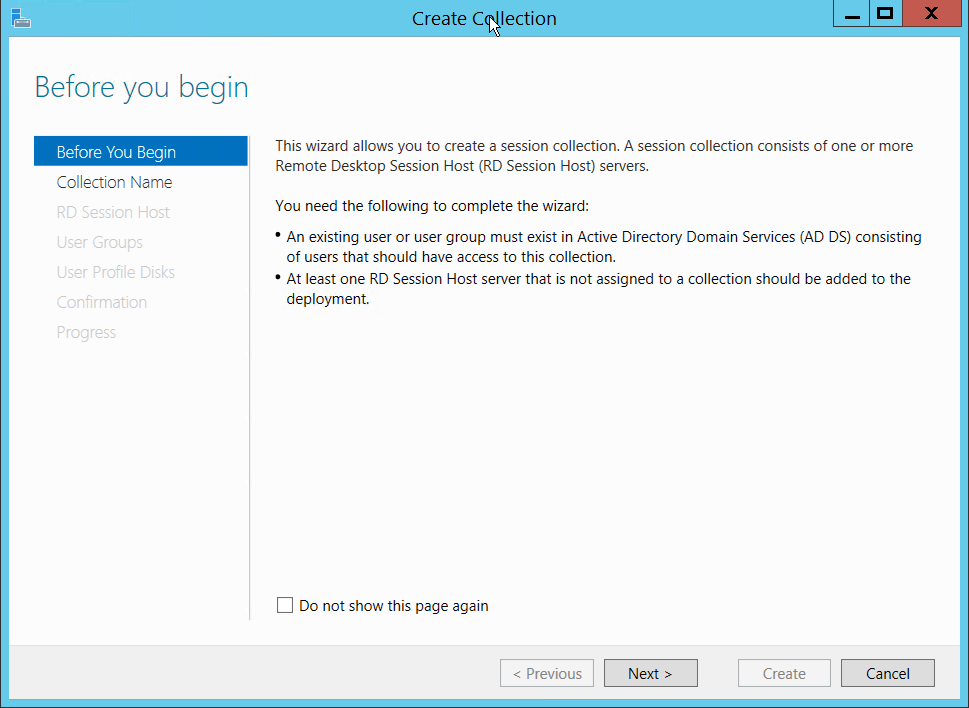Enable 'Do not show this page again'
969x708 pixels.
click(286, 605)
